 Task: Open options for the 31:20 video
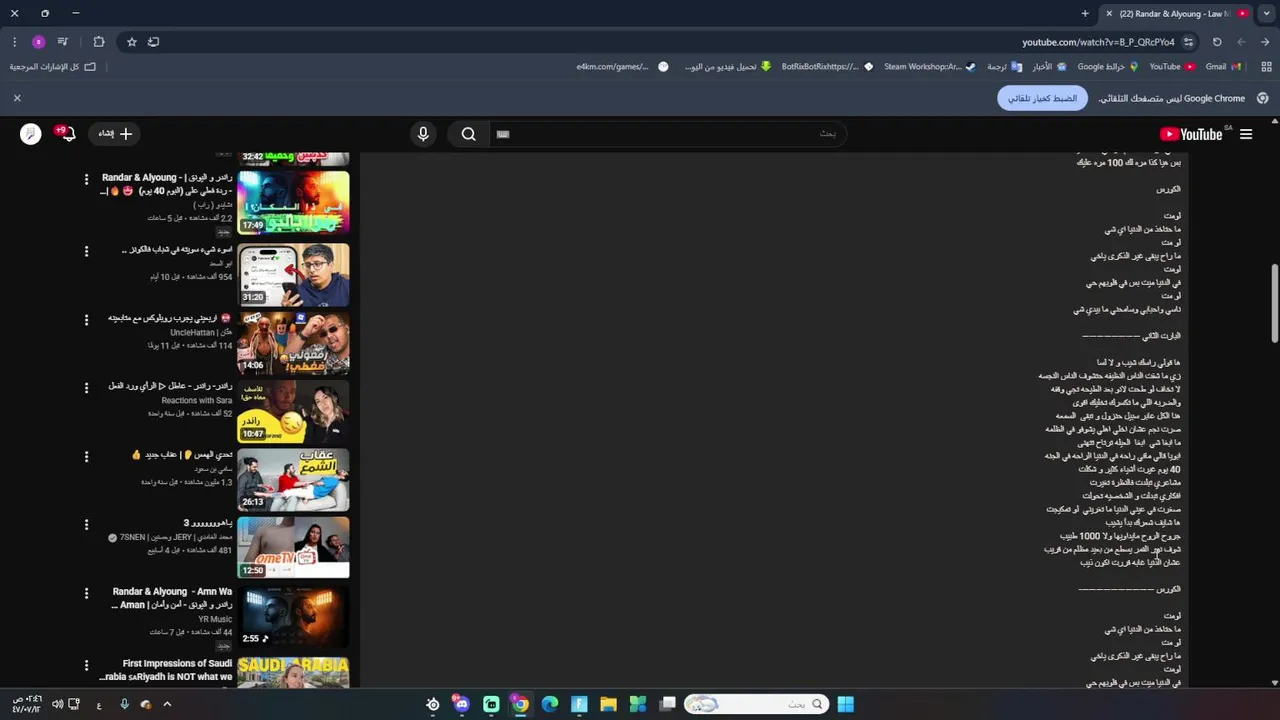[86, 252]
